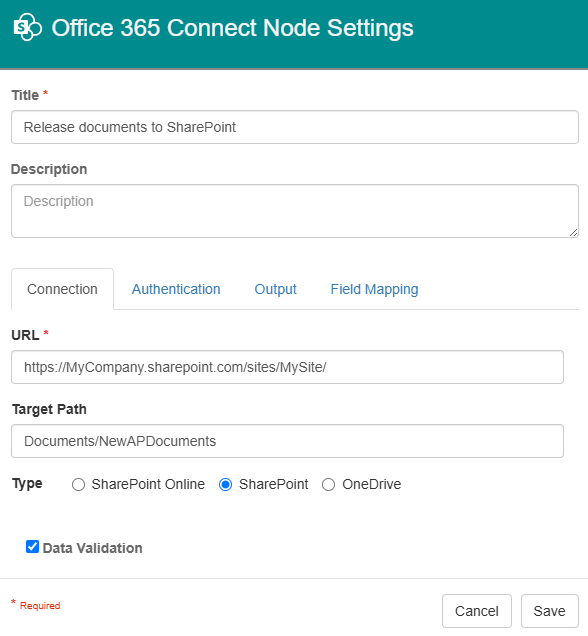The image size is (588, 636).
Task: Pick the OneDrive type radio button
Action: click(328, 484)
